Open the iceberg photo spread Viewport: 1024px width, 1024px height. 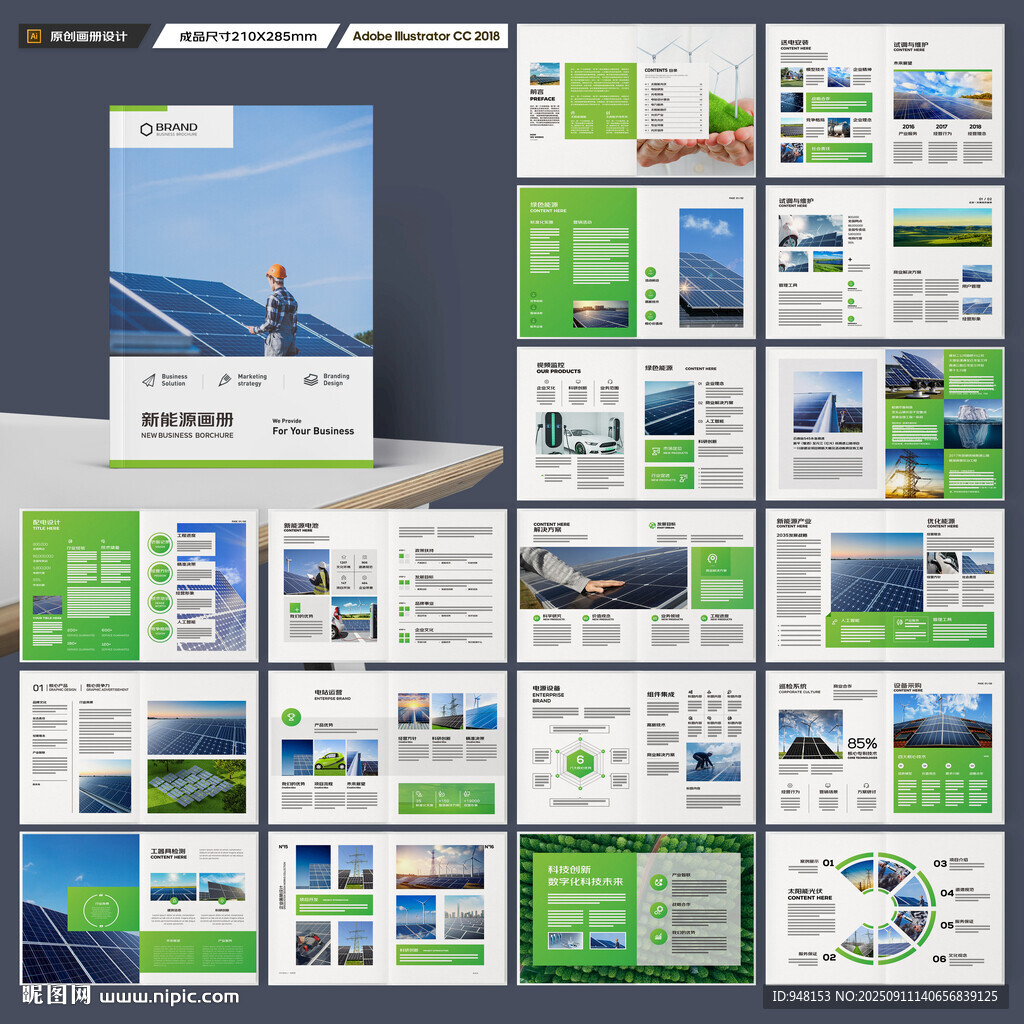pos(885,423)
